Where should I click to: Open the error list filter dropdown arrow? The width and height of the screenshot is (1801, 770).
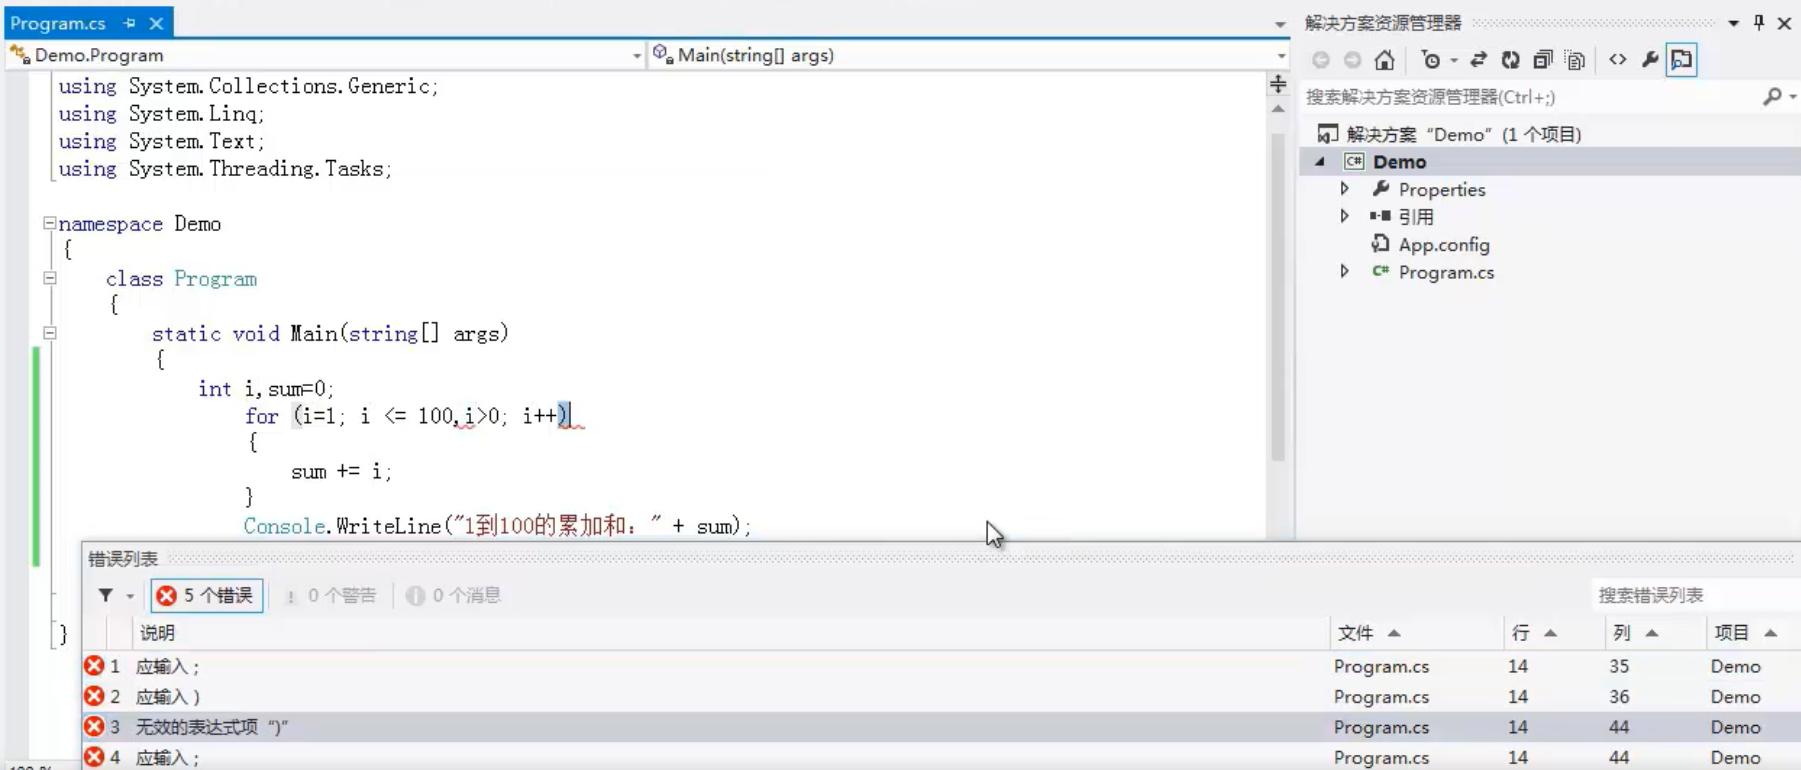pos(130,596)
